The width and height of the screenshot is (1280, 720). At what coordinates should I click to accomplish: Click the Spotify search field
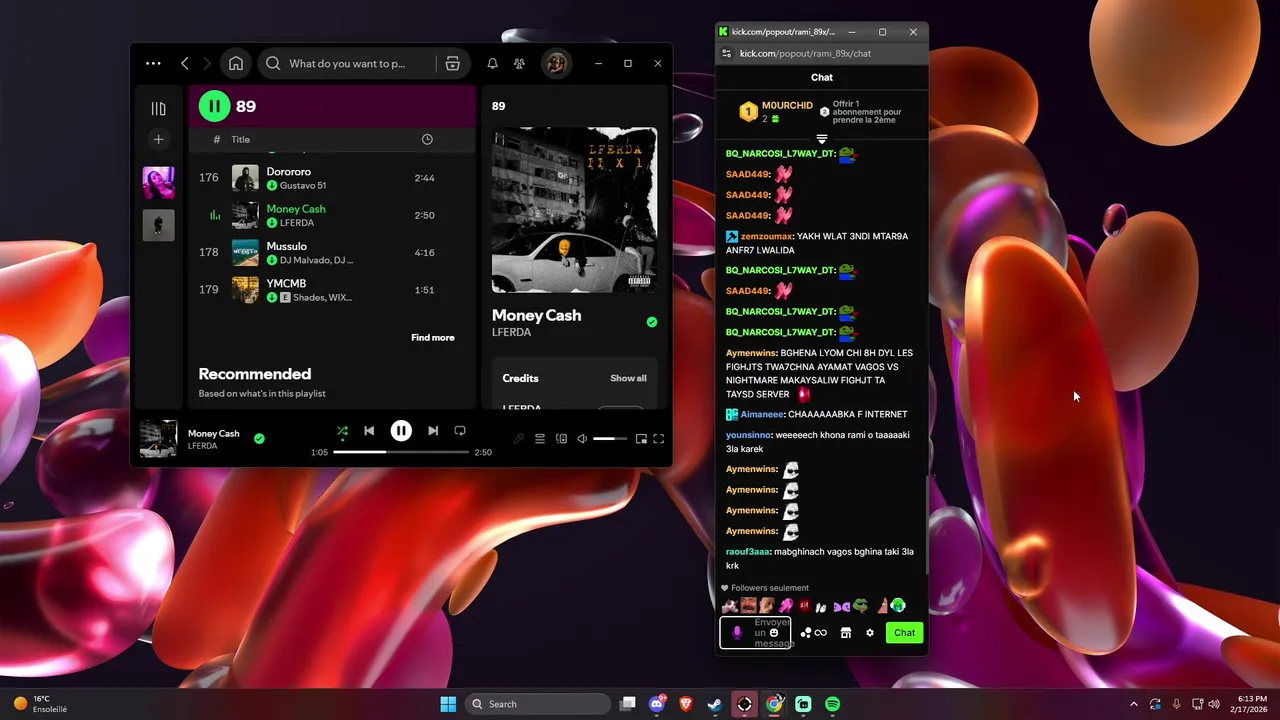tap(347, 63)
